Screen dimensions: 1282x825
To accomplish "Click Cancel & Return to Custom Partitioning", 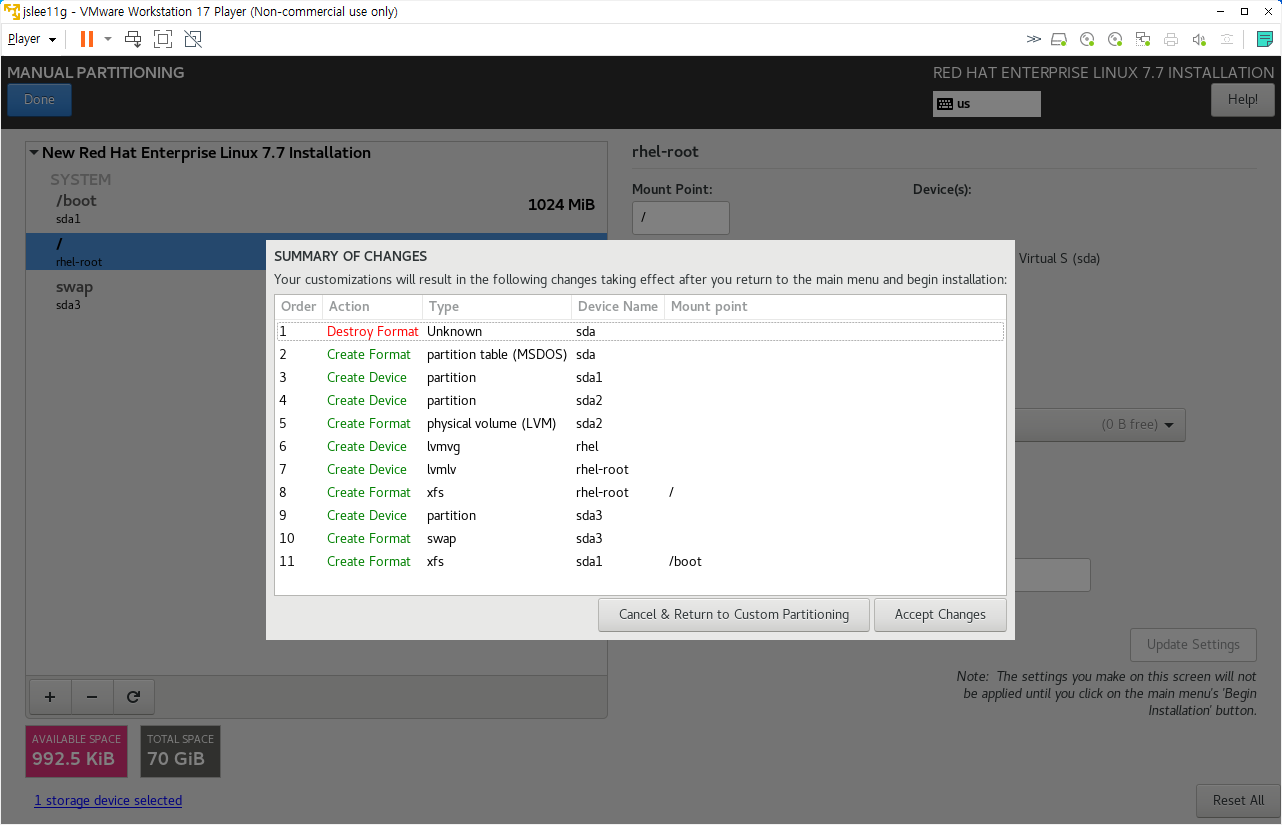I will click(x=734, y=614).
